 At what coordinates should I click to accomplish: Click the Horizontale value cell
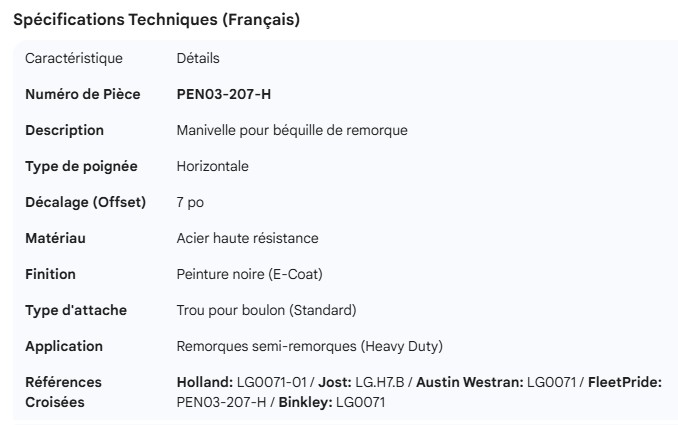(213, 167)
